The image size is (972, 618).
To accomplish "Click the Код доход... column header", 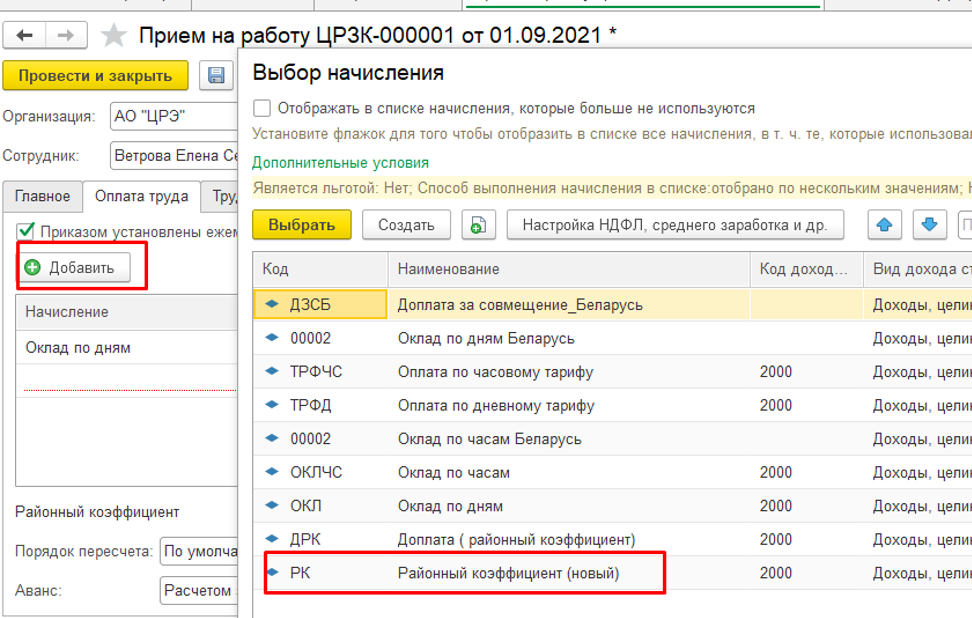I will pos(806,269).
